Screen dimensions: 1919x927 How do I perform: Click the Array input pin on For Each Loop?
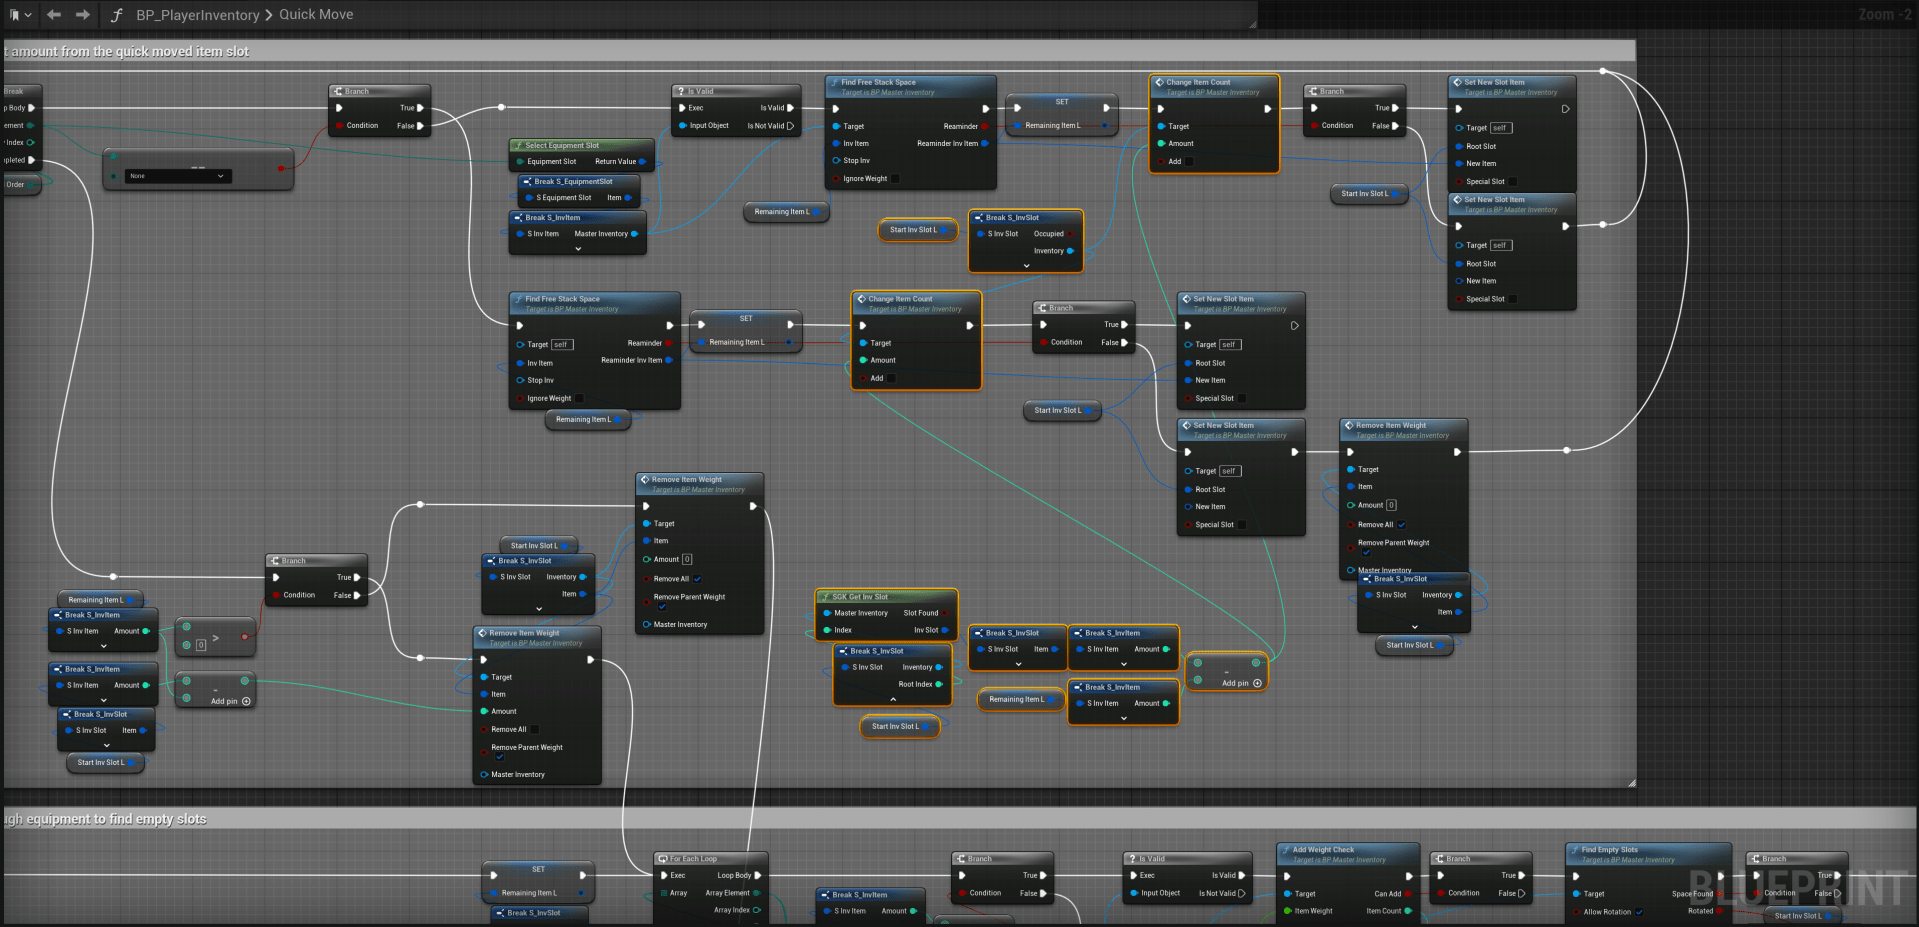662,893
